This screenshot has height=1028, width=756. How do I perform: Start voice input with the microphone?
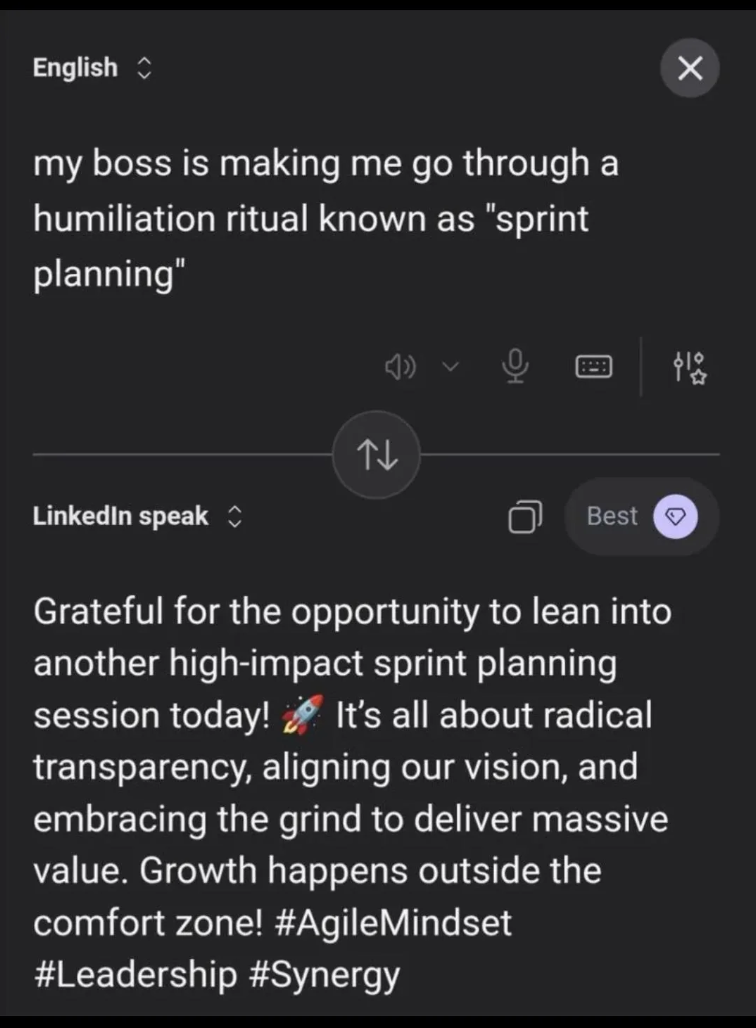515,367
